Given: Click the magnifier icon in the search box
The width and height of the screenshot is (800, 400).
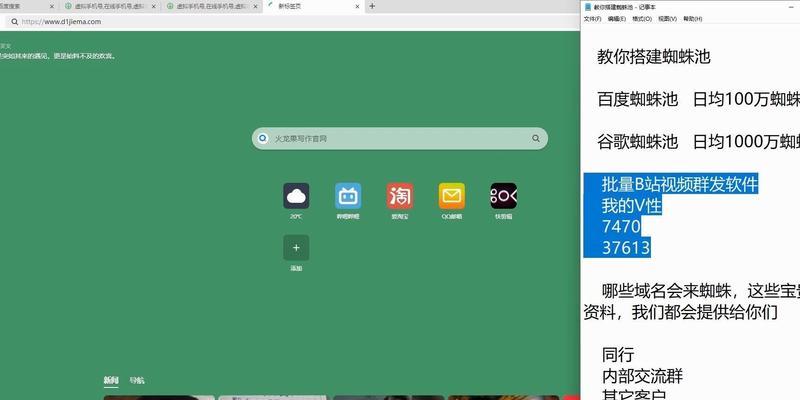Looking at the screenshot, I should coord(536,138).
